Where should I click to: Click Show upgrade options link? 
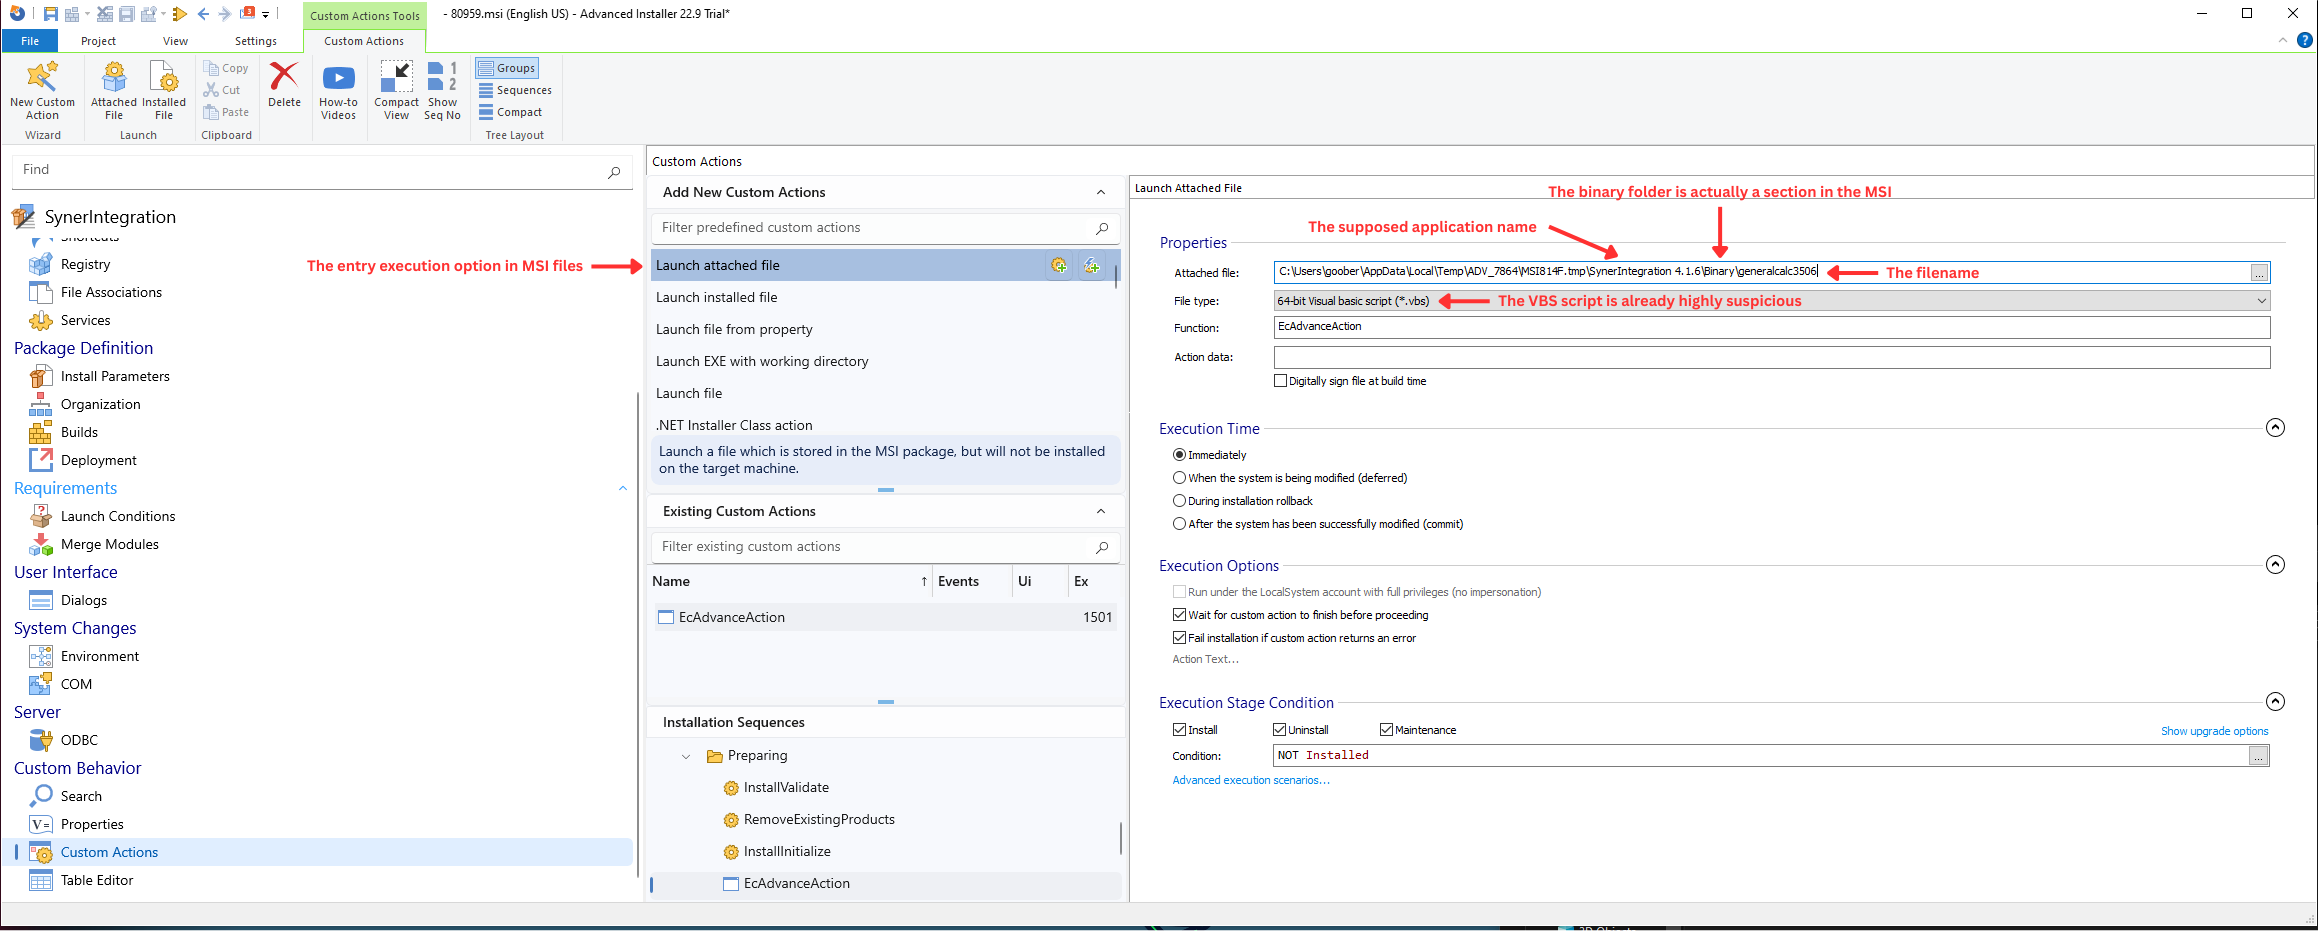point(2214,731)
